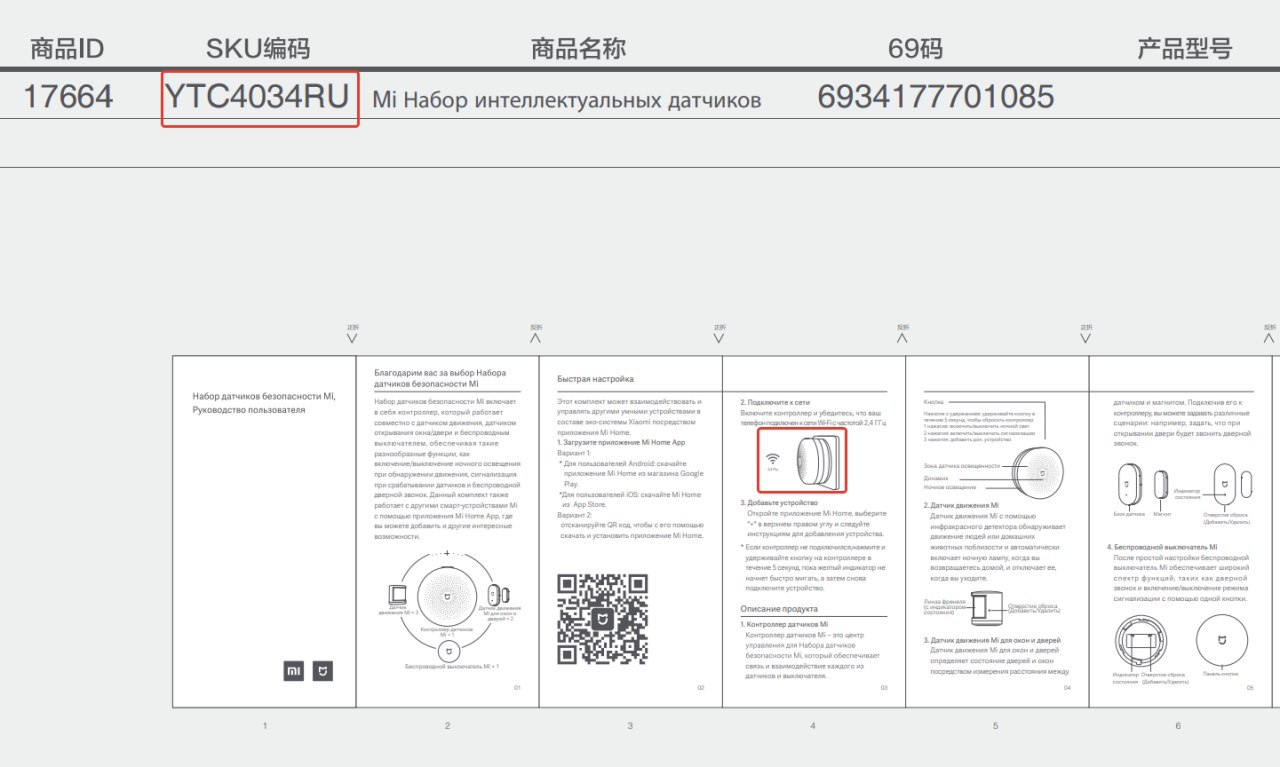Viewport: 1280px width, 767px height.
Task: Click the barcode number 6934177701085
Action: (x=936, y=96)
